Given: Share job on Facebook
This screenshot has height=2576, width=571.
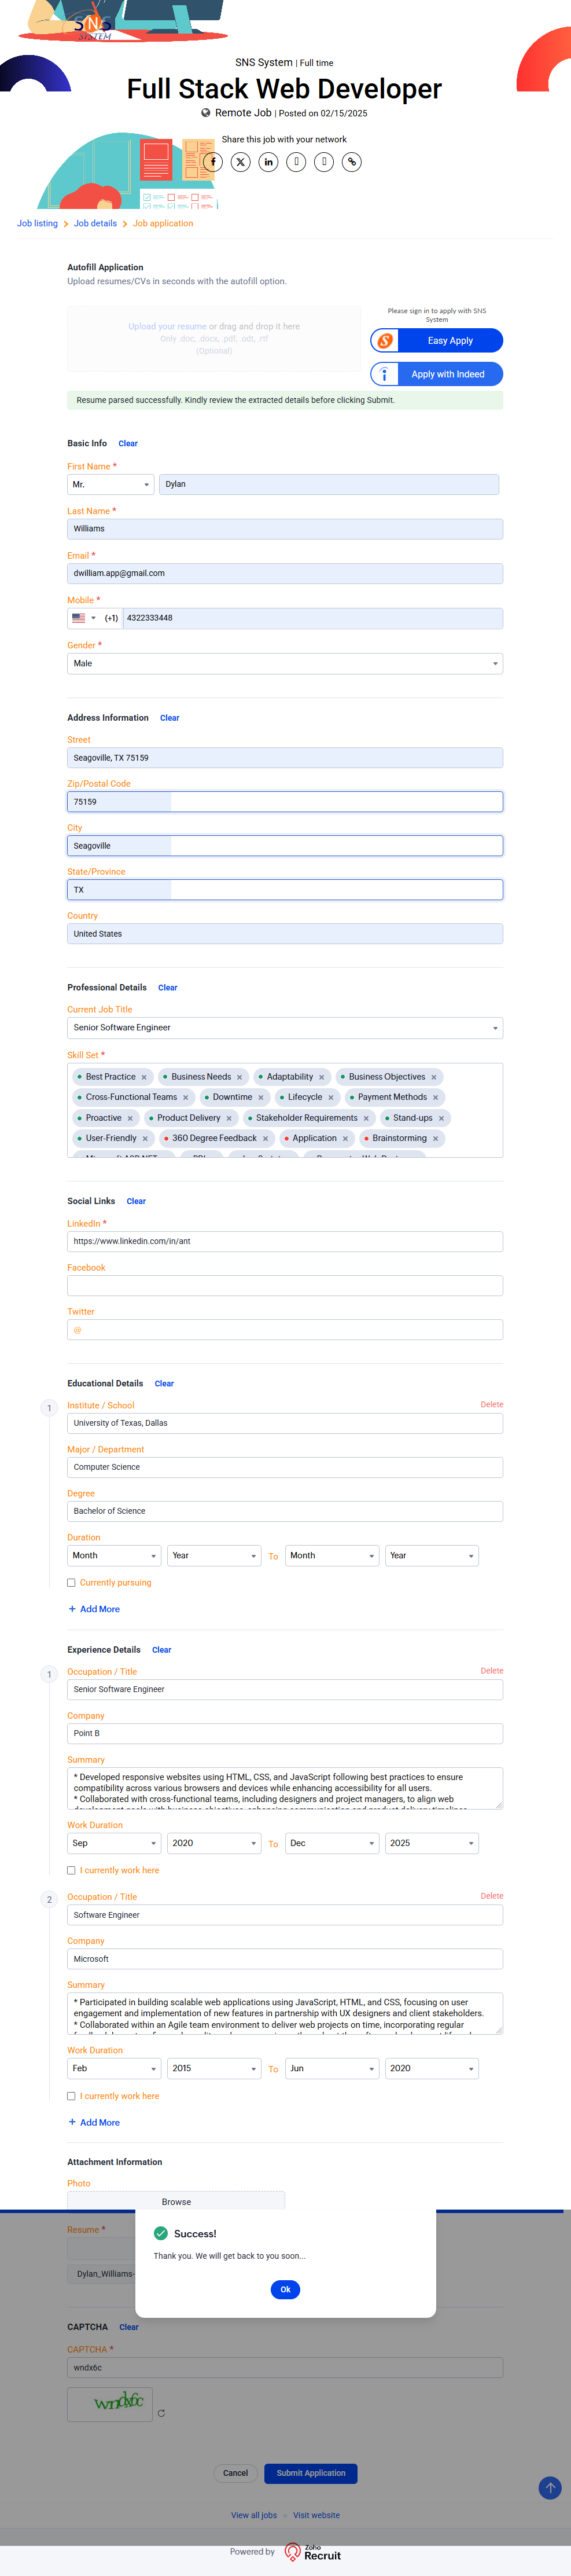Looking at the screenshot, I should click(212, 162).
